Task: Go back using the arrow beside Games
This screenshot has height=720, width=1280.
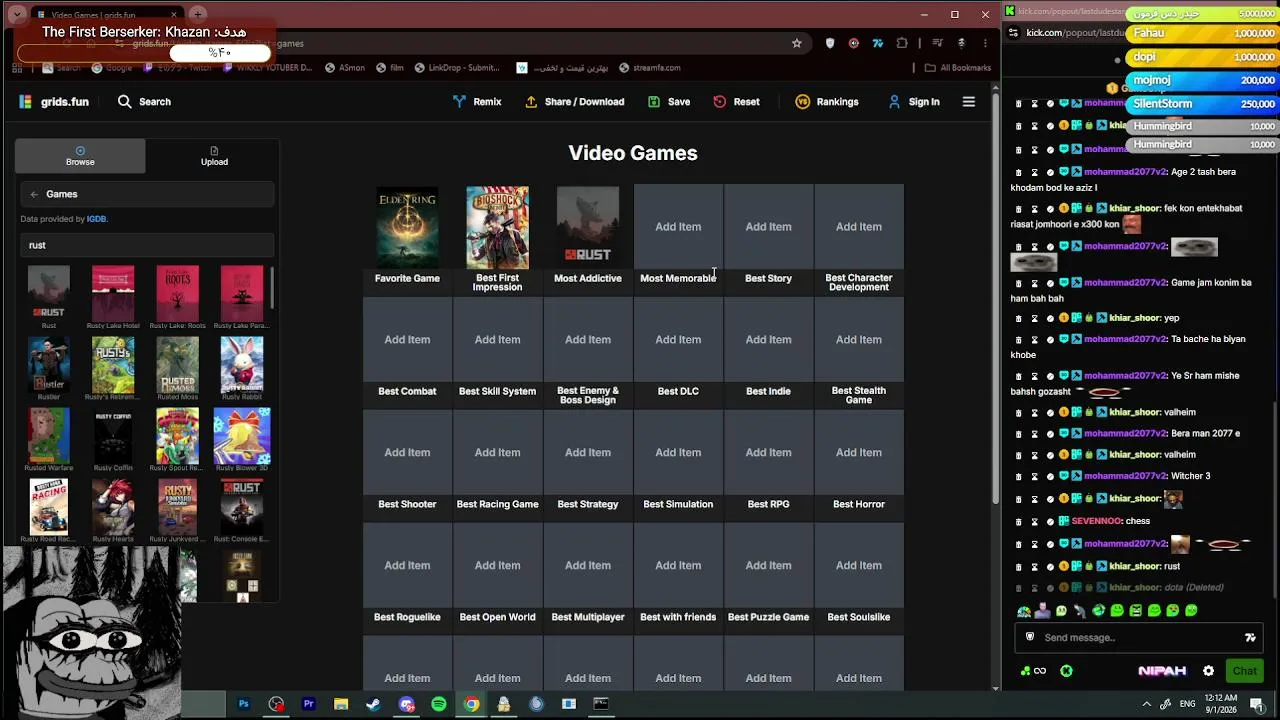Action: [34, 194]
